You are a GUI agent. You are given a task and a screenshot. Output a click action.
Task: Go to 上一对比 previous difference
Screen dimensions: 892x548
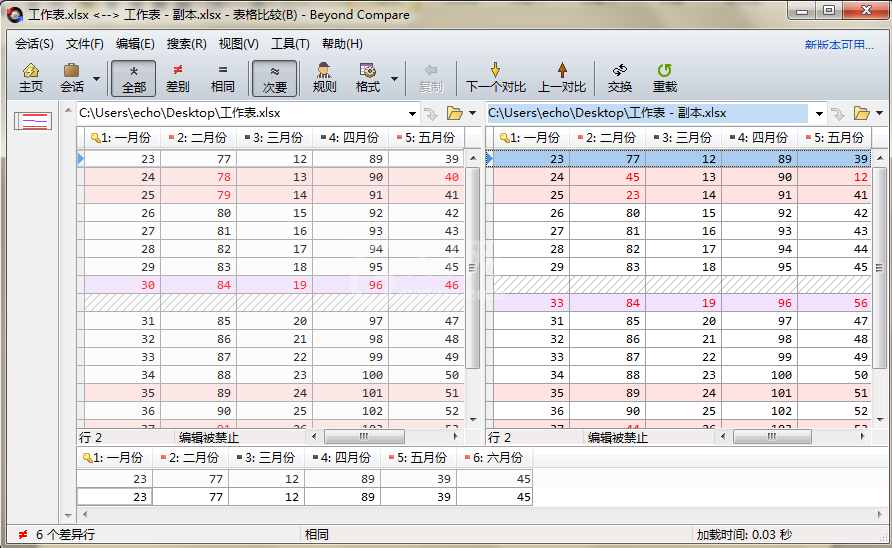[562, 78]
